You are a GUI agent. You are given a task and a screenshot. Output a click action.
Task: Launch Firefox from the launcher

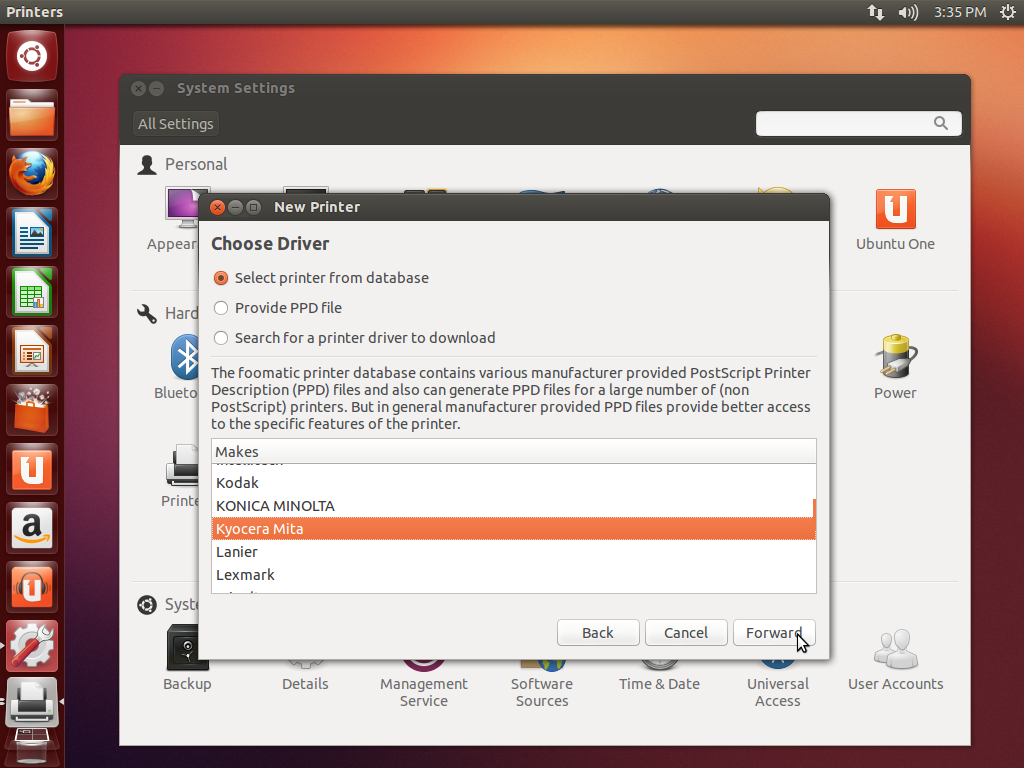(32, 174)
